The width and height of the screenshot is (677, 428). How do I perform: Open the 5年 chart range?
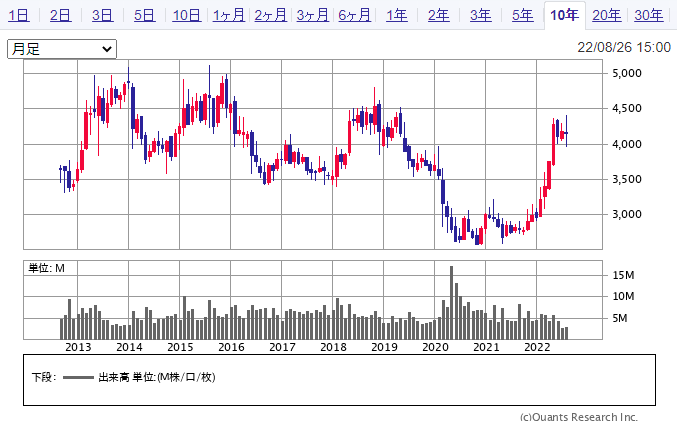click(x=522, y=16)
